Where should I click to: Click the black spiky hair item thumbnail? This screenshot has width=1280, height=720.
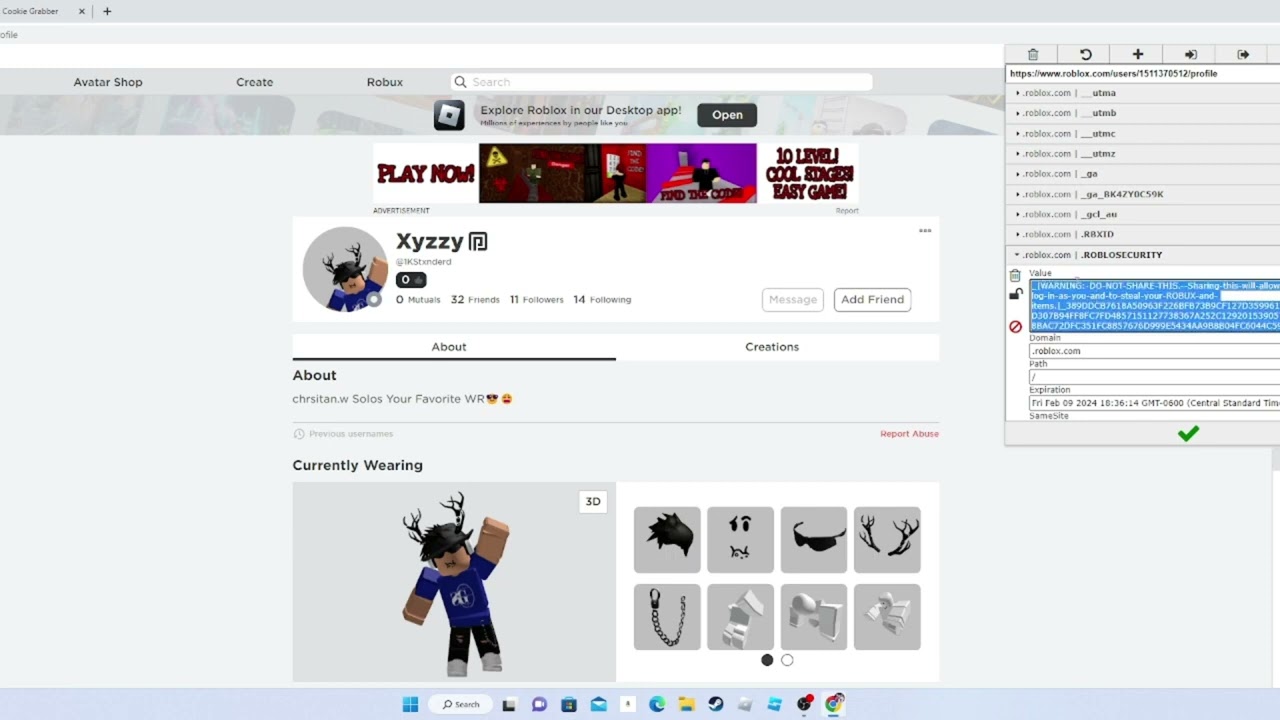667,540
